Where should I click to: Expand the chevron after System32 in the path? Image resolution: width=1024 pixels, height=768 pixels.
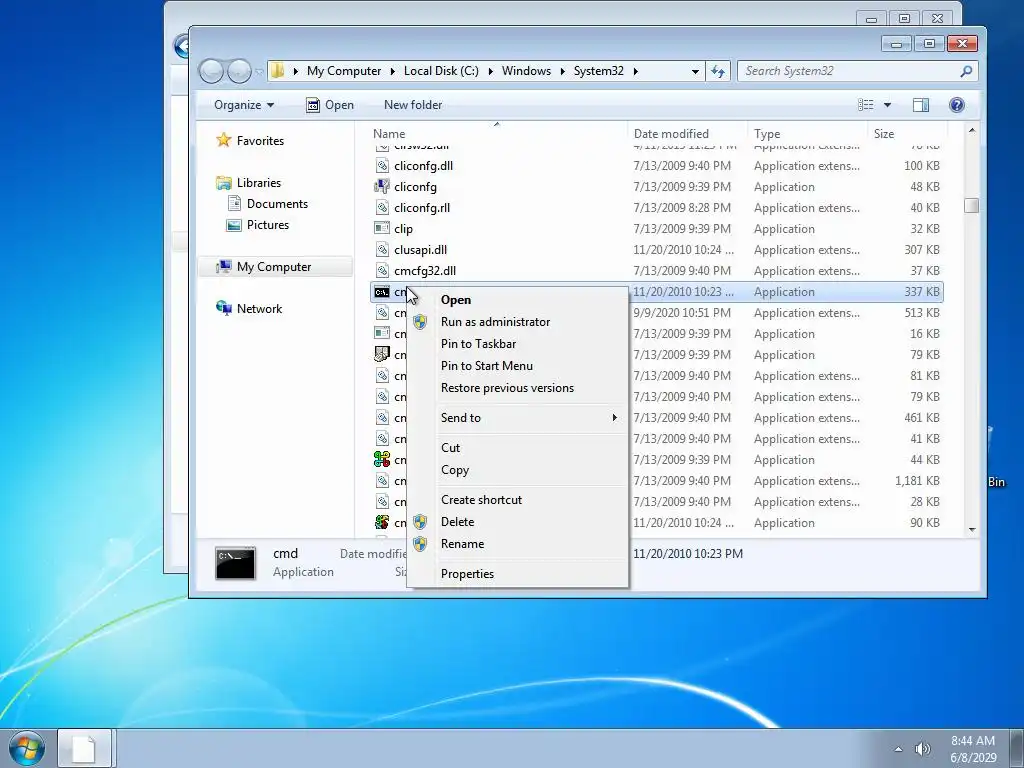(x=635, y=71)
